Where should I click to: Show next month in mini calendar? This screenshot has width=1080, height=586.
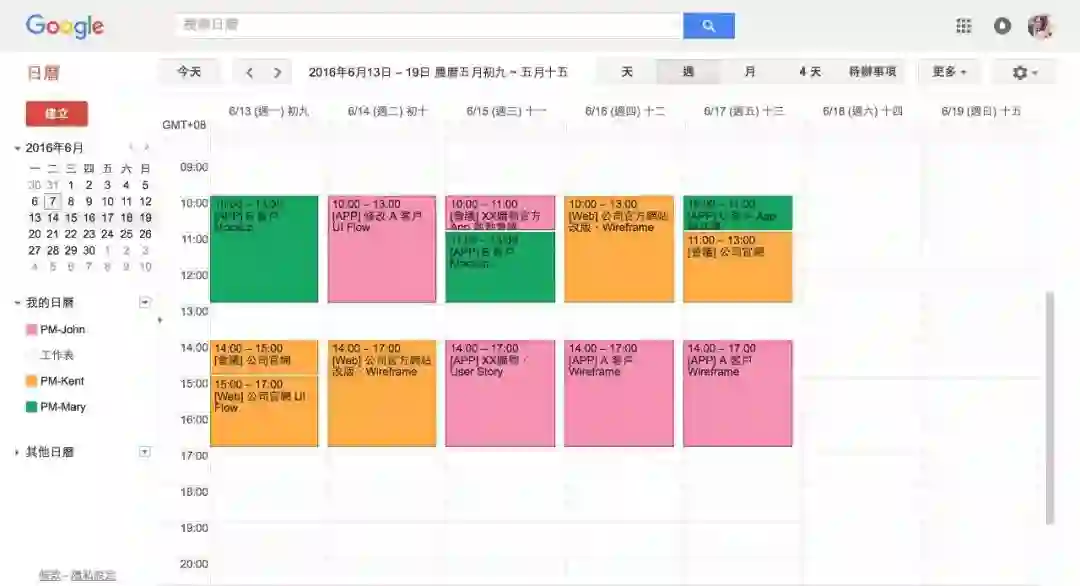click(146, 147)
